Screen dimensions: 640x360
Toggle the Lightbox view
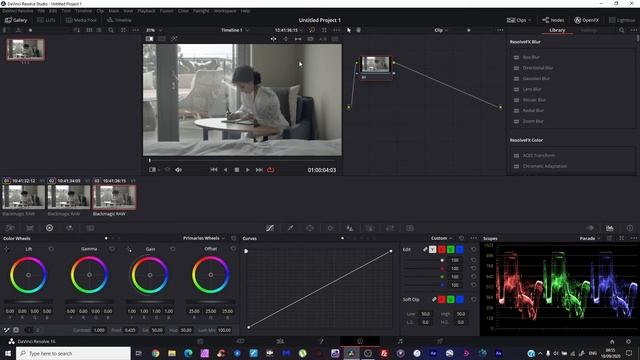(x=622, y=20)
